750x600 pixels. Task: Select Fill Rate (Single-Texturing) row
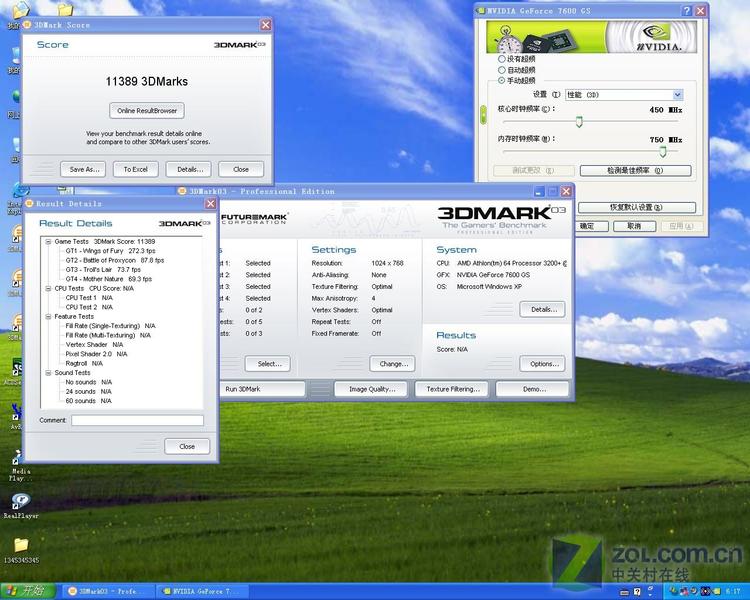pyautogui.click(x=110, y=326)
